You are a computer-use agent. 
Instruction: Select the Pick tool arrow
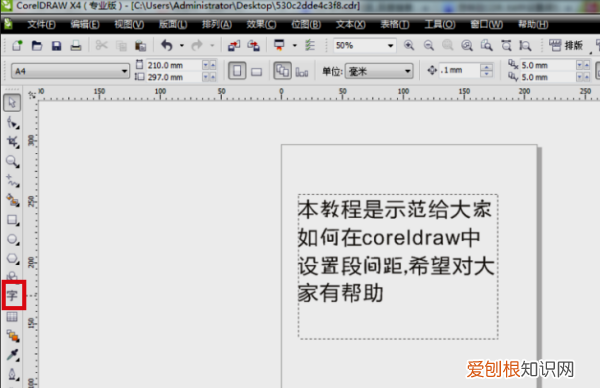pyautogui.click(x=12, y=103)
